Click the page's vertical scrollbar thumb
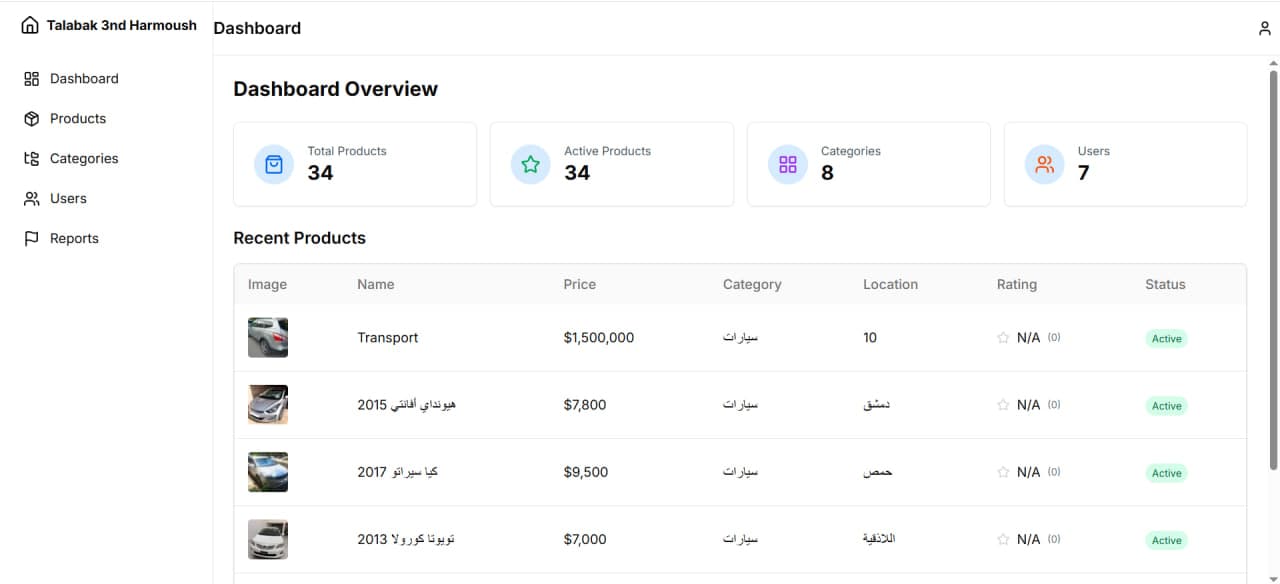The width and height of the screenshot is (1280, 584). (1273, 270)
